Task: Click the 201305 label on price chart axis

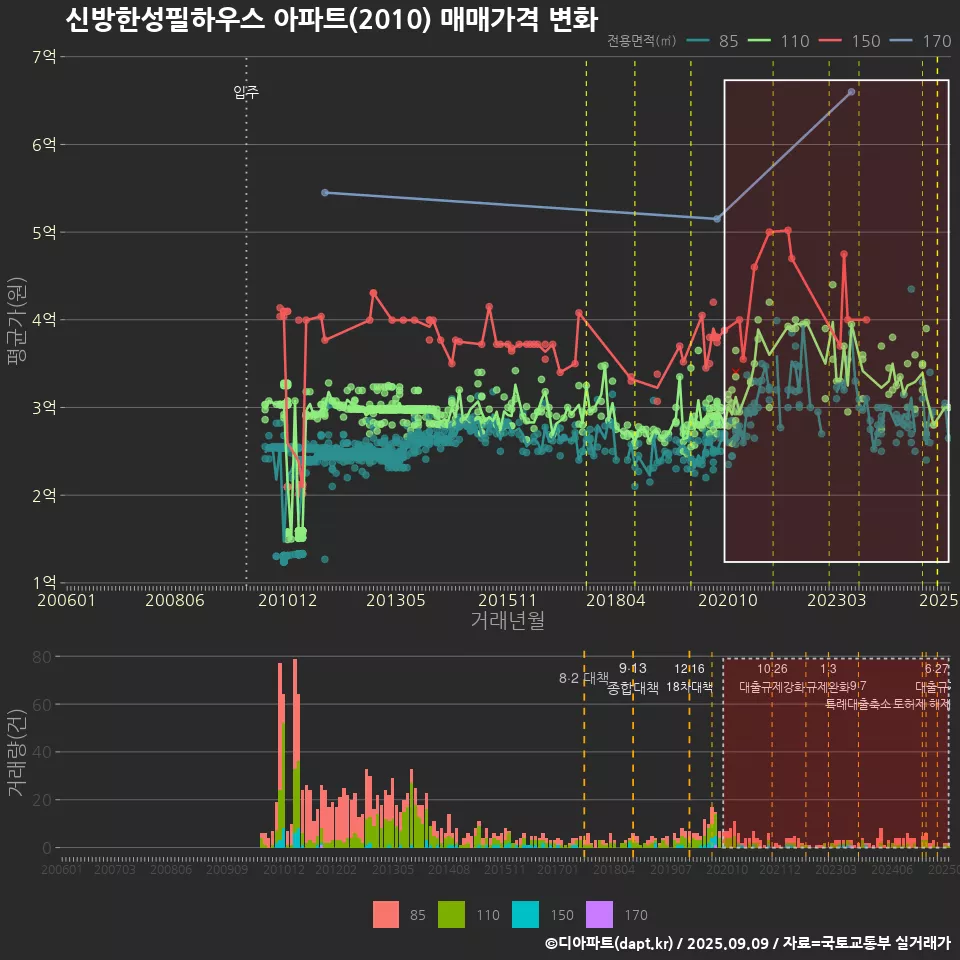Action: click(x=396, y=600)
